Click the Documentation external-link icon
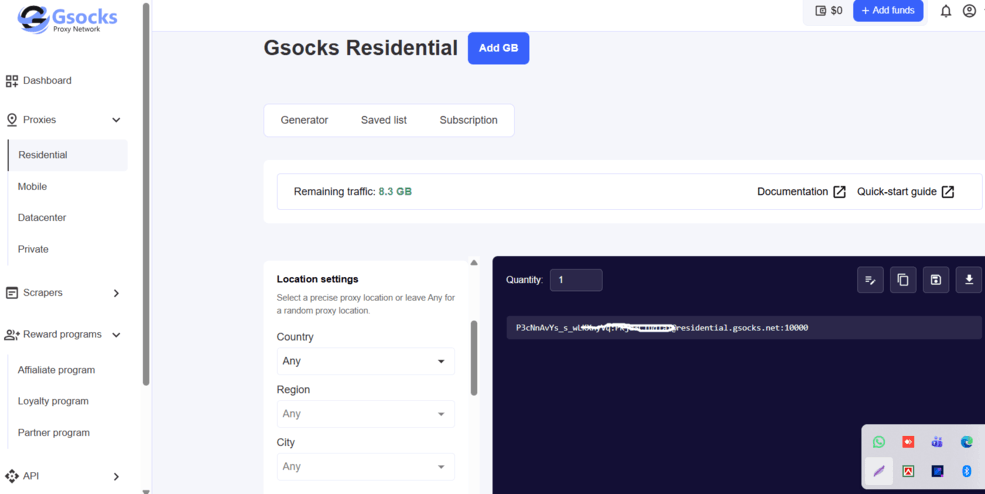Image resolution: width=985 pixels, height=494 pixels. tap(839, 192)
